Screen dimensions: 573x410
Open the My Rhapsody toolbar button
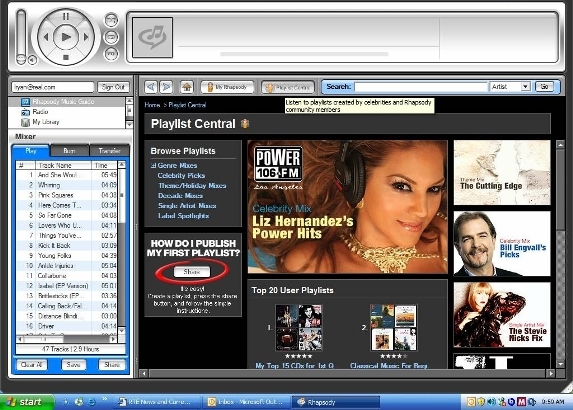227,87
